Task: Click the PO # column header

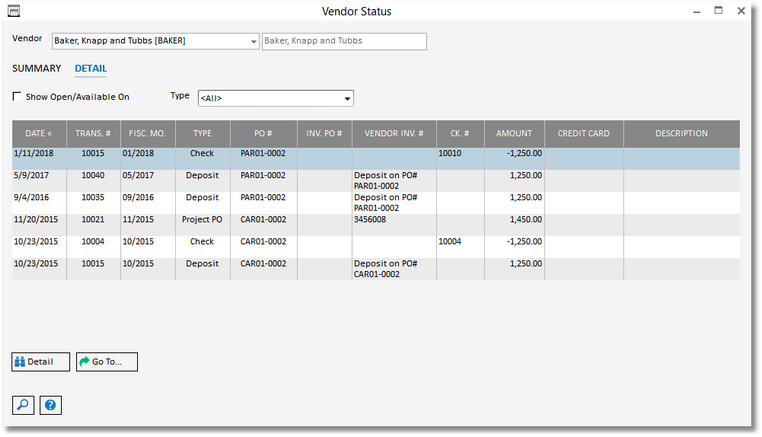Action: click(263, 134)
